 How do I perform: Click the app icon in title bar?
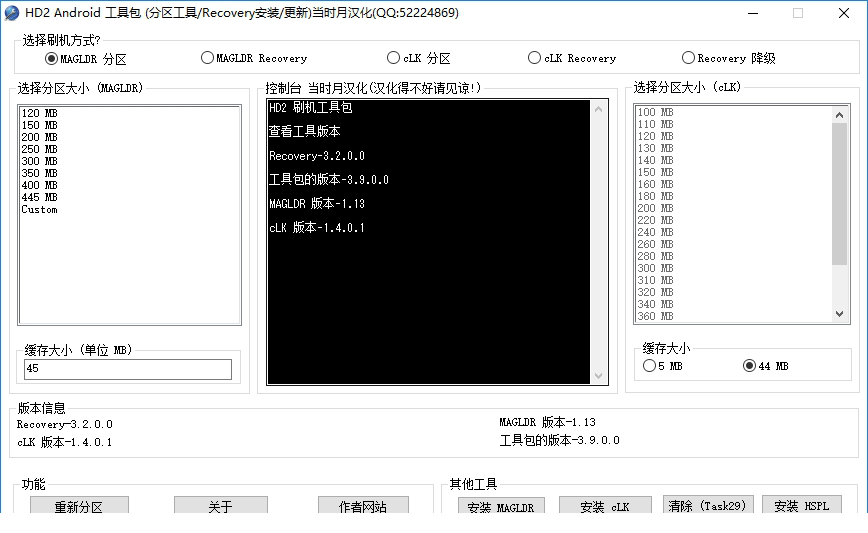(12, 13)
